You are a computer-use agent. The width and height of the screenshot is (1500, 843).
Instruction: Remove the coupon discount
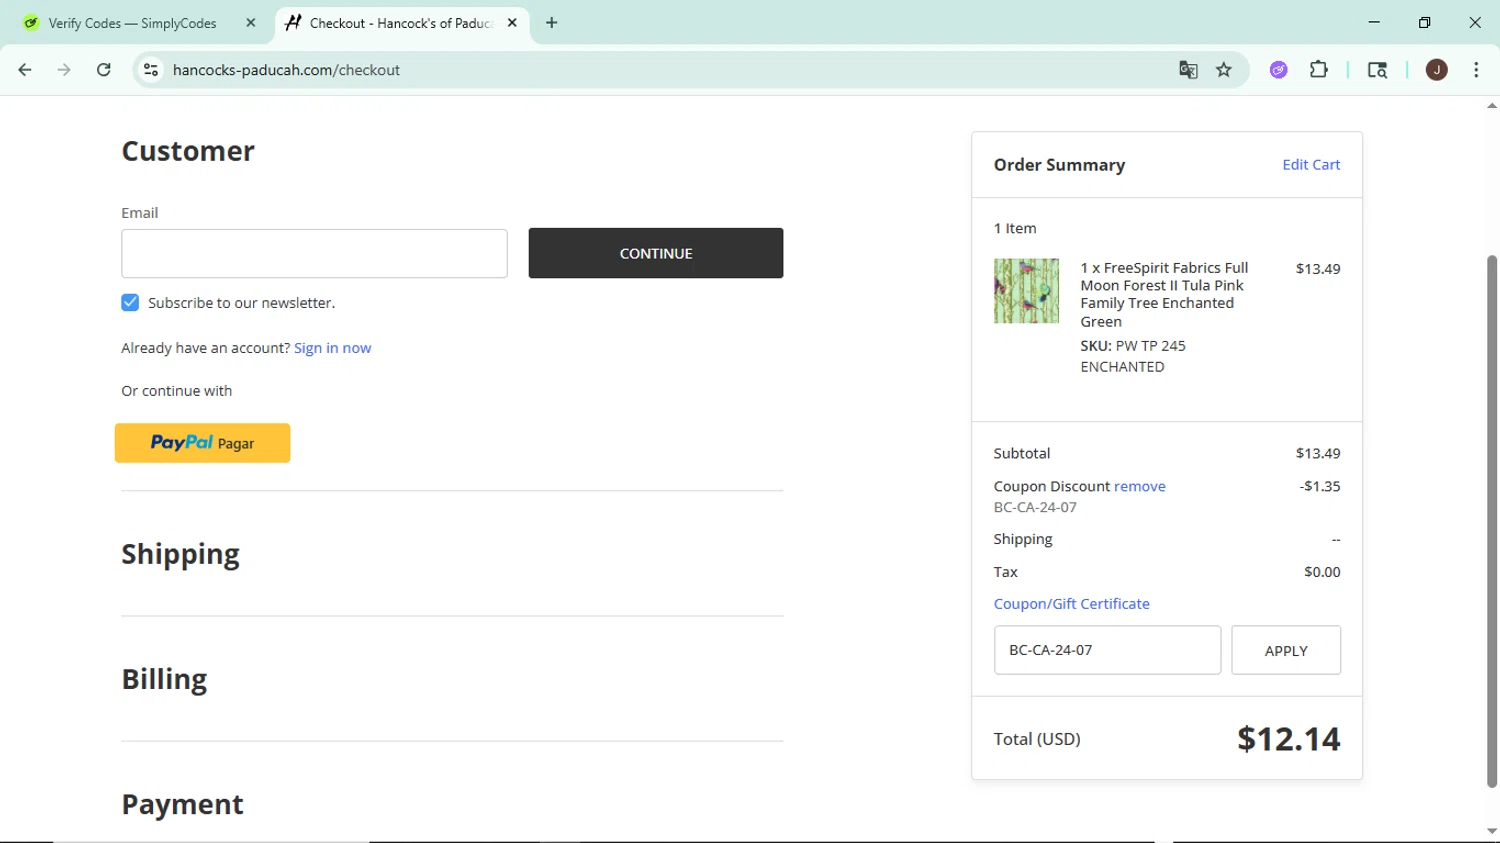click(1140, 486)
